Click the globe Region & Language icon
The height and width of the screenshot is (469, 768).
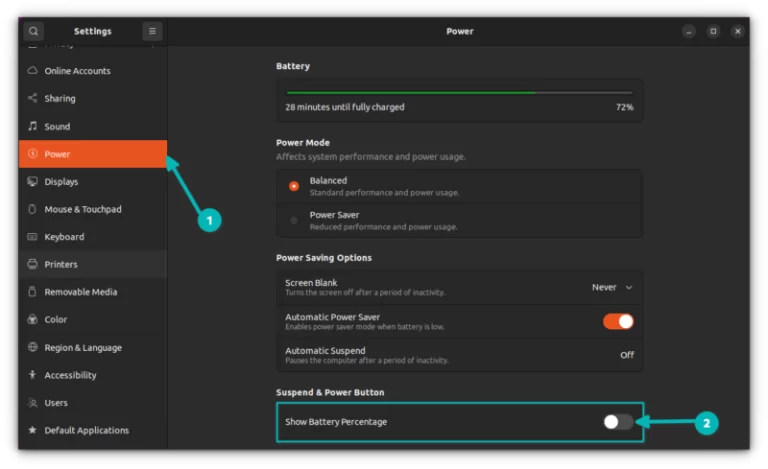coord(32,347)
